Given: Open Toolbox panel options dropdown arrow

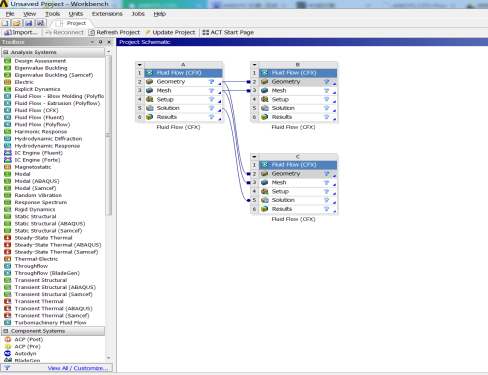Looking at the screenshot, I should click(x=92, y=42).
